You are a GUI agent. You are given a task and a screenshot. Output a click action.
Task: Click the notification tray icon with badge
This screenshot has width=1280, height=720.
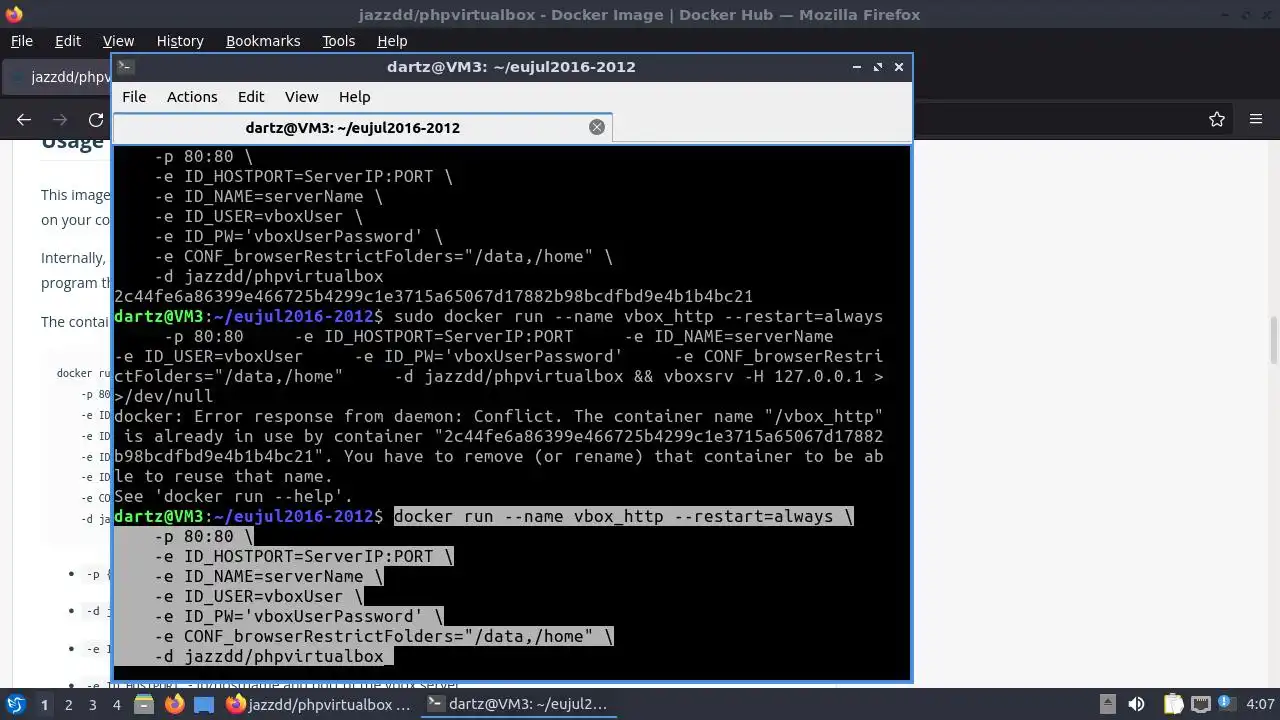1226,704
